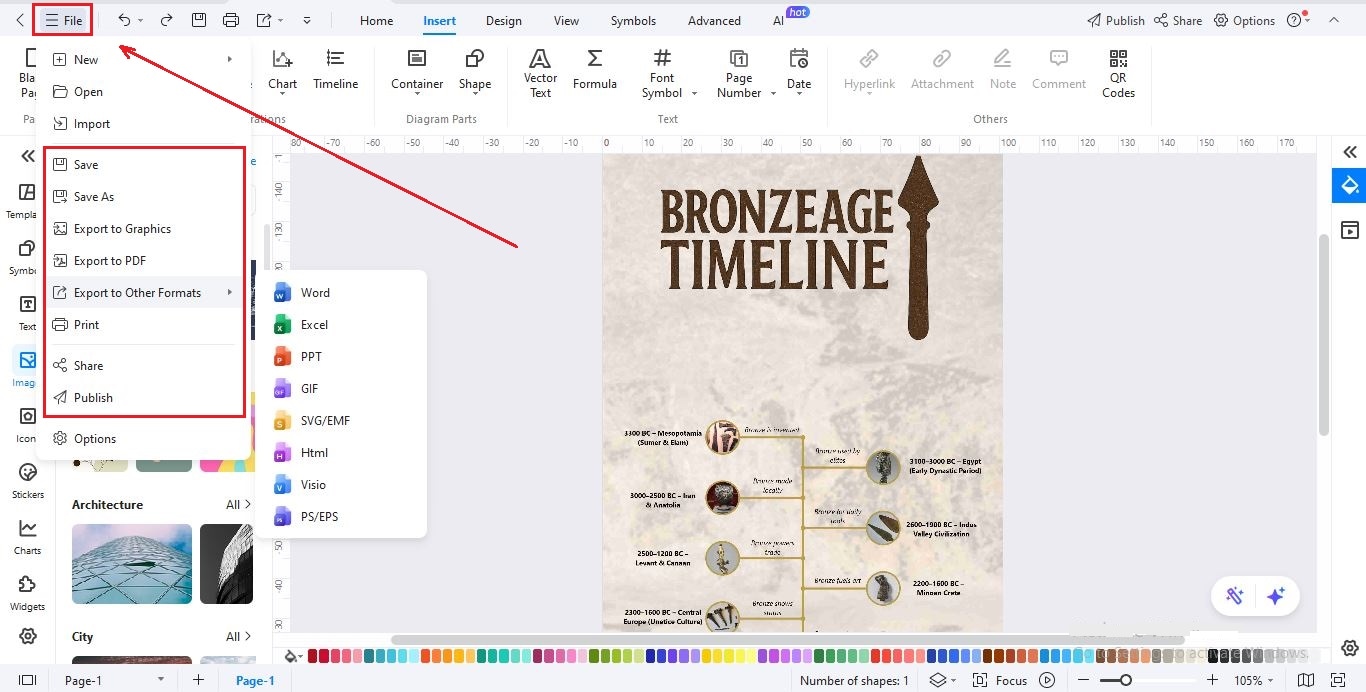1366x692 pixels.
Task: Insert a Timeline from the ribbon
Action: click(x=336, y=70)
